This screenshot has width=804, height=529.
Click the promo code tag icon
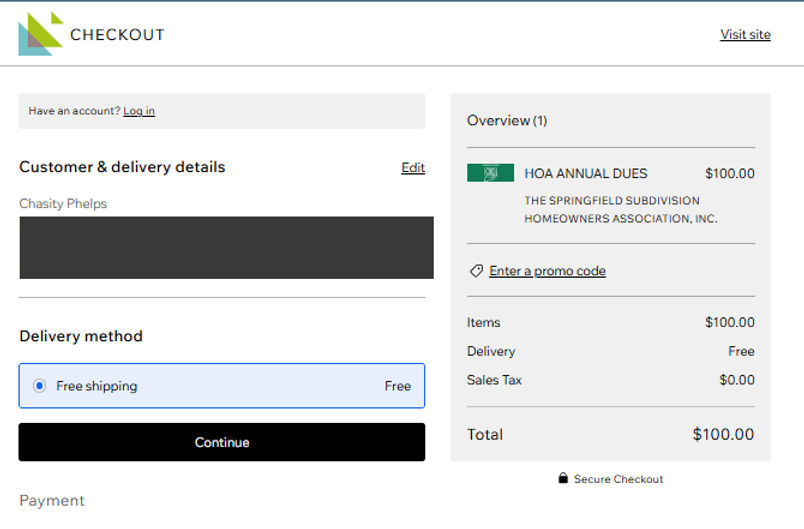tap(476, 271)
